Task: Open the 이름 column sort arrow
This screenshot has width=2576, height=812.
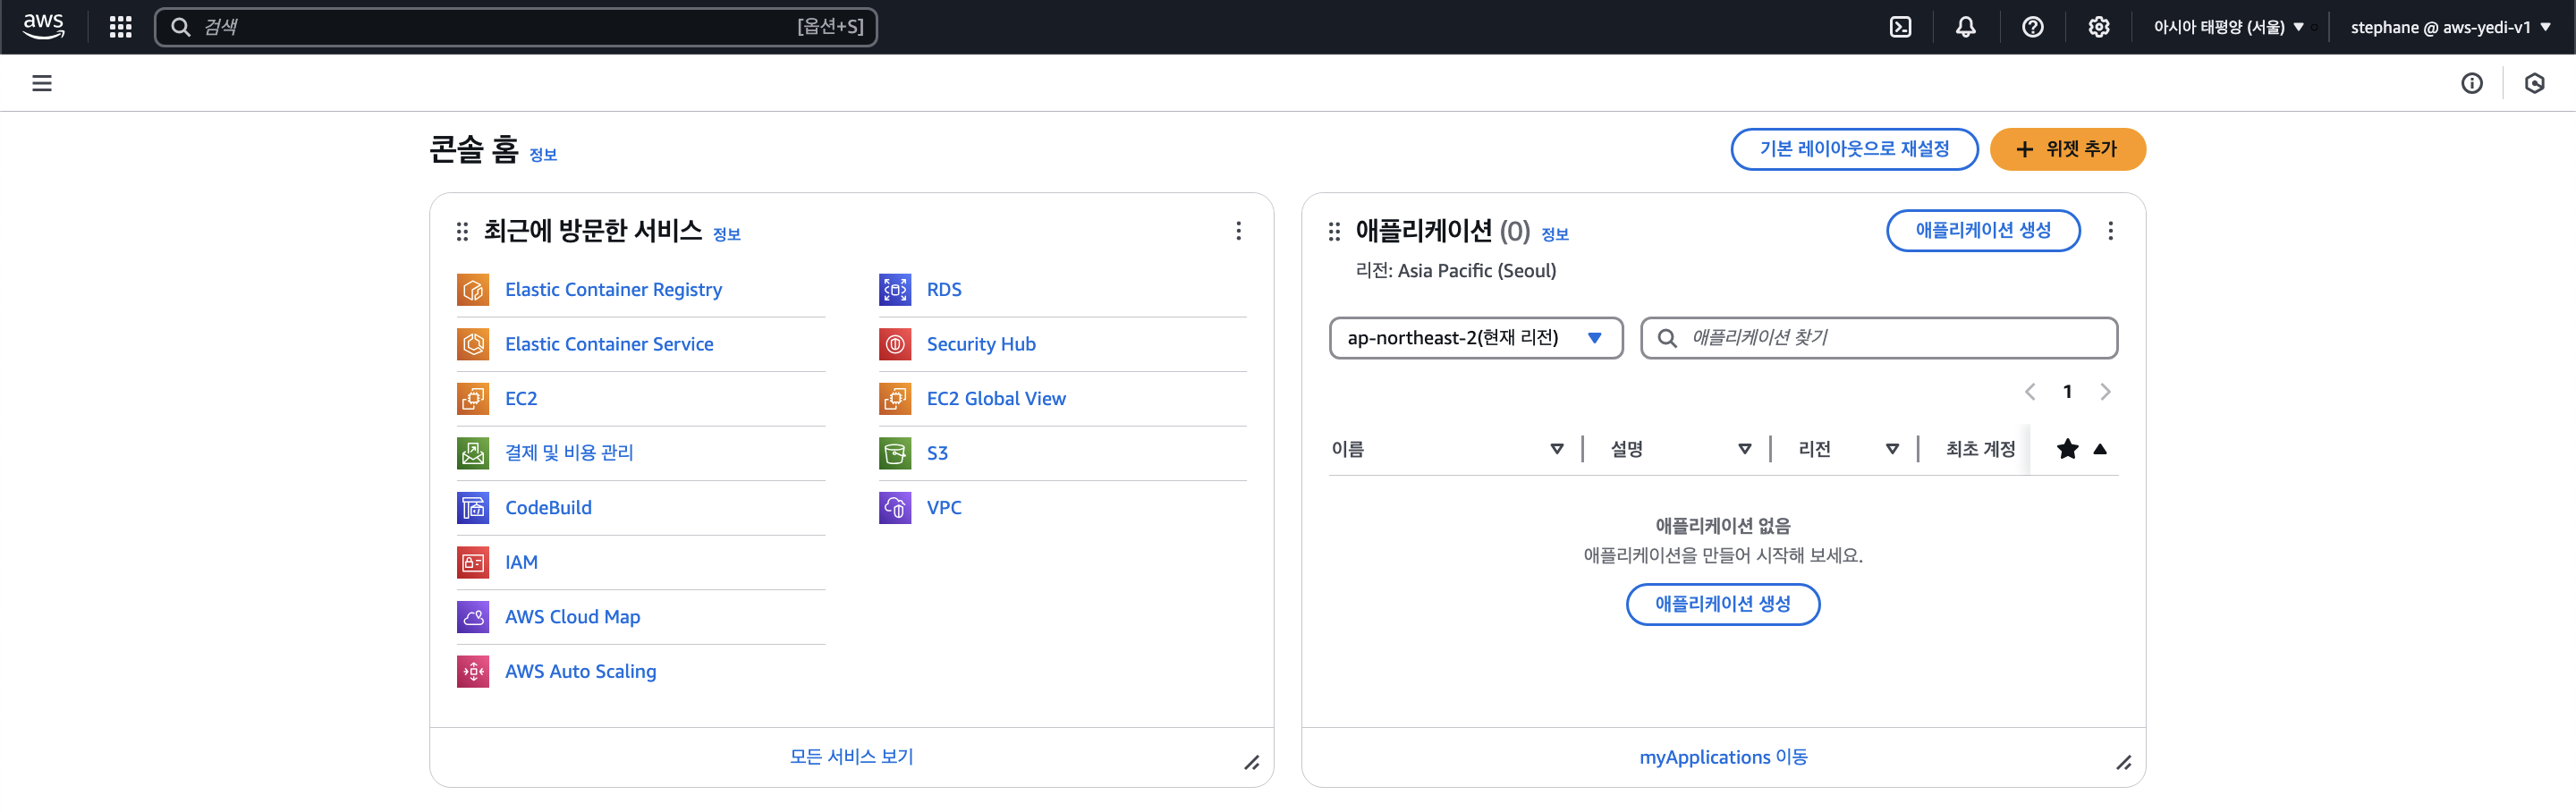Action: 1556,449
